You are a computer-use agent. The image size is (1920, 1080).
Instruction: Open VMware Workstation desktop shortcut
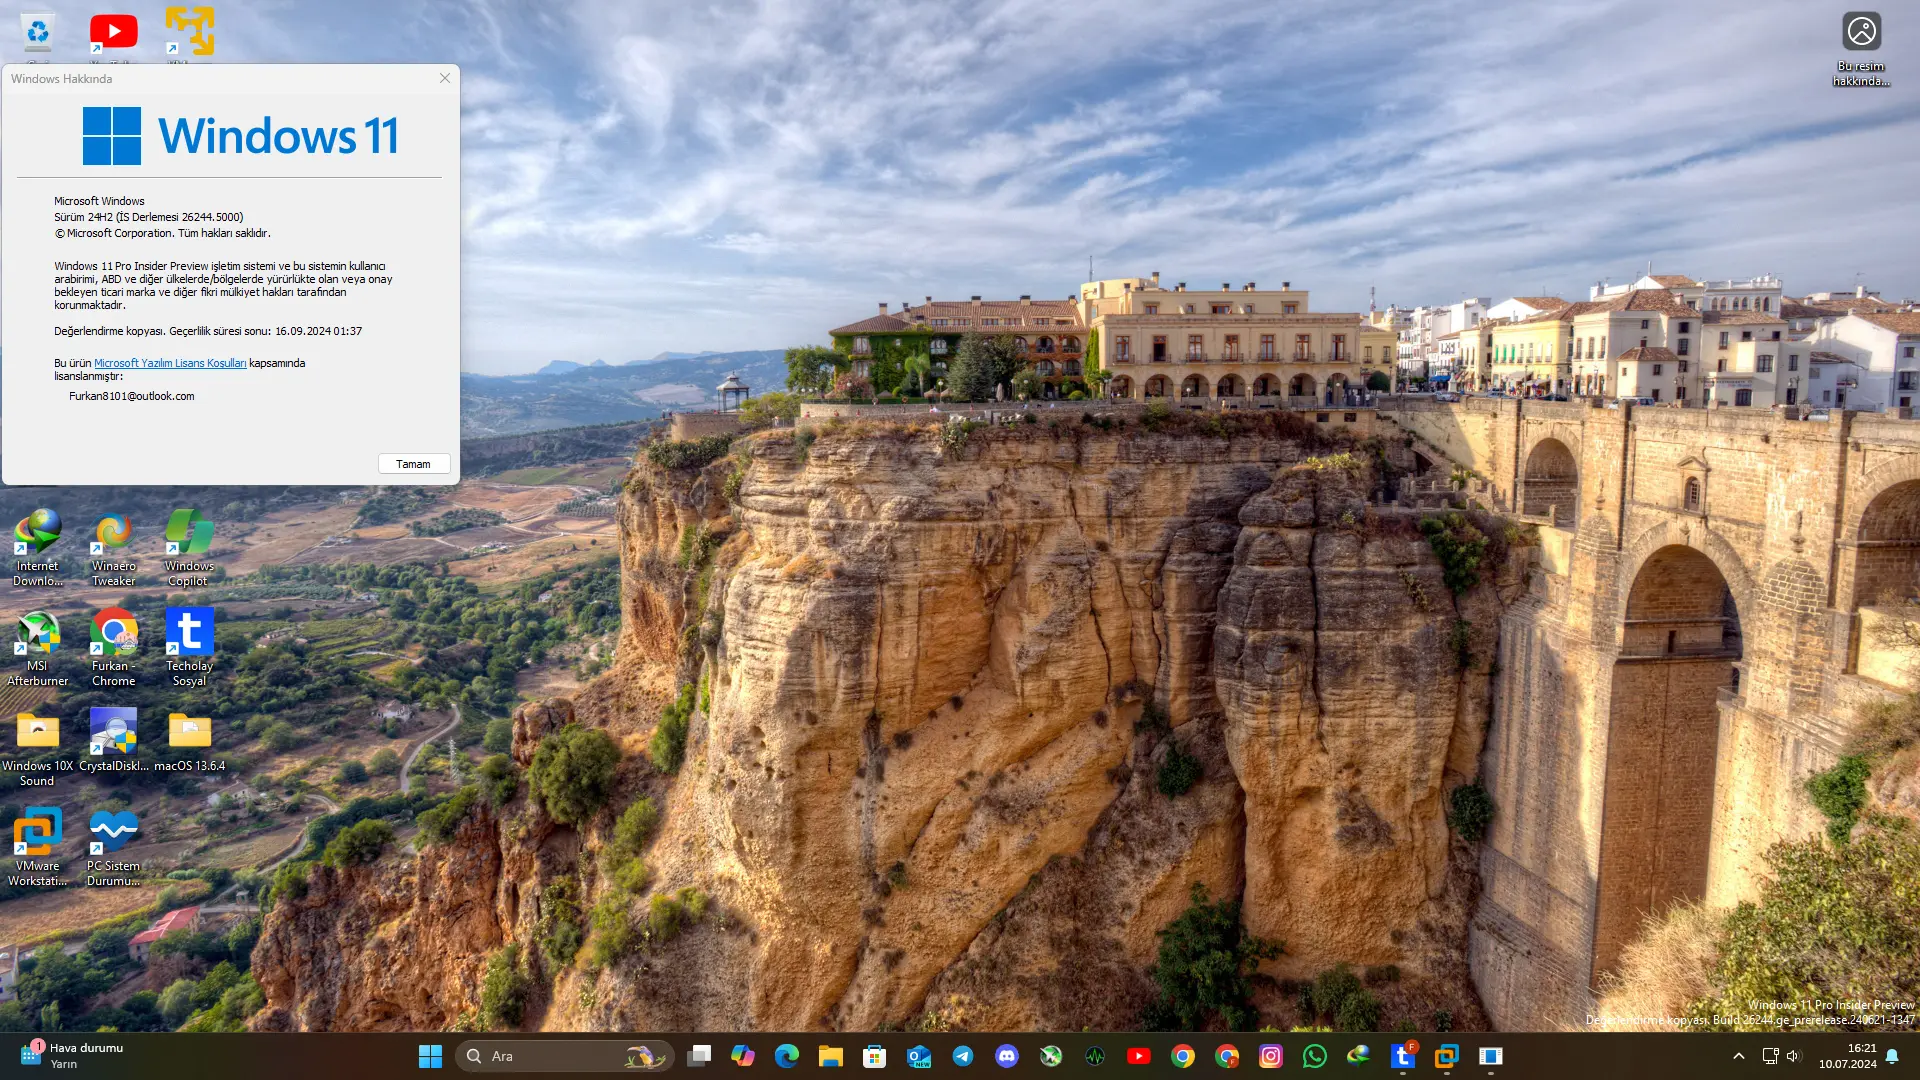pos(37,848)
